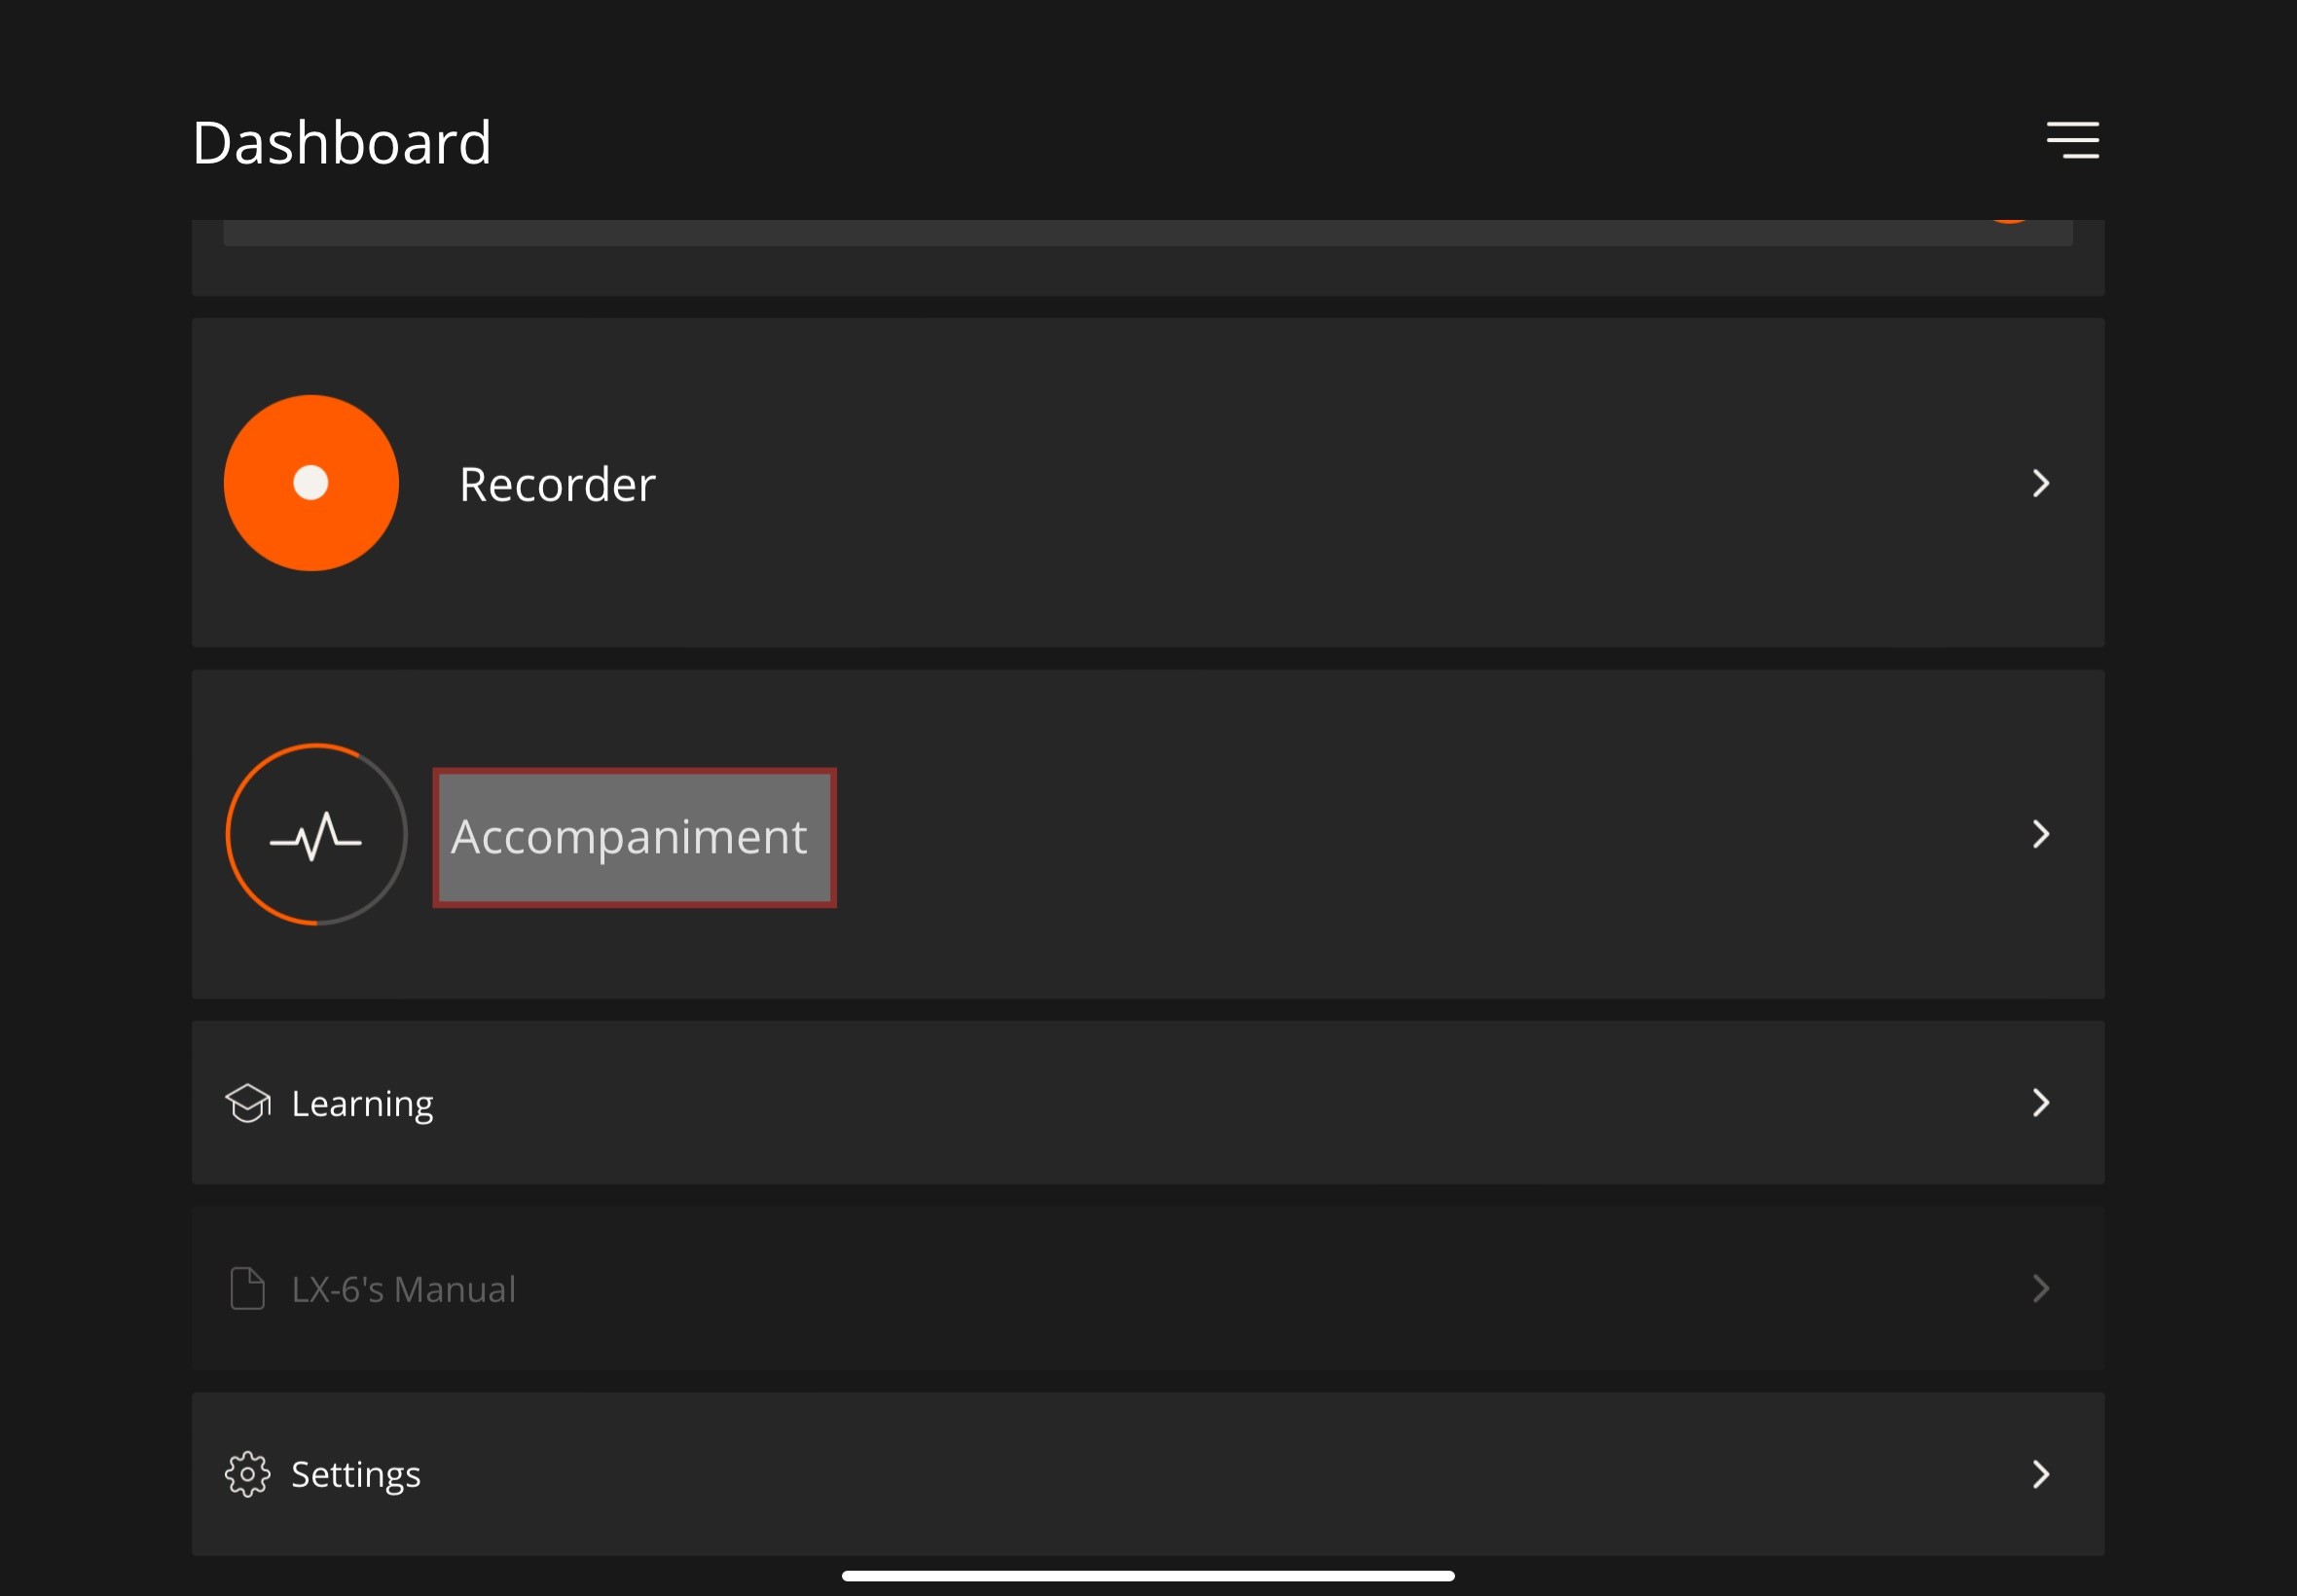This screenshot has height=1596, width=2297.
Task: Select the Recorder label
Action: (x=557, y=485)
